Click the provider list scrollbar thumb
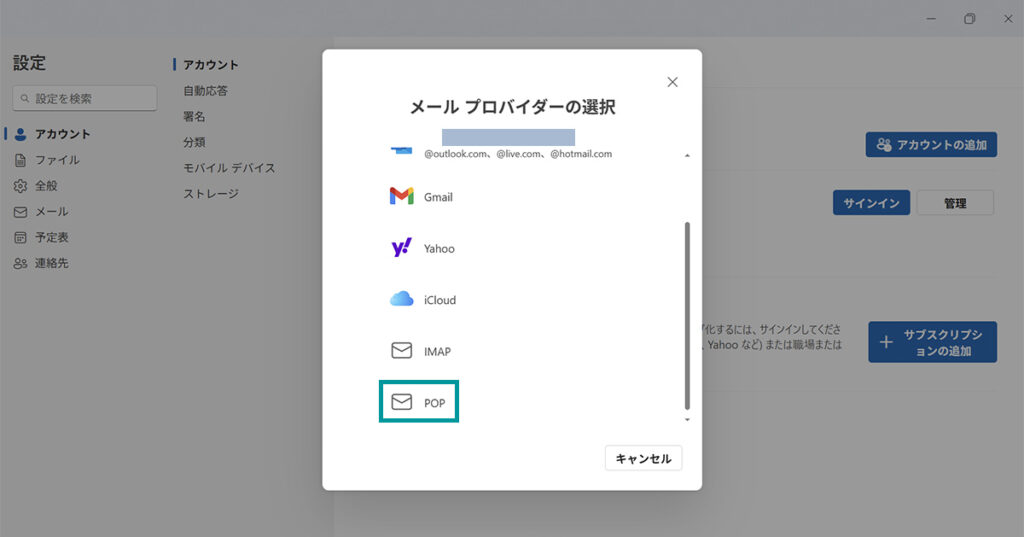This screenshot has width=1024, height=537. [x=687, y=316]
